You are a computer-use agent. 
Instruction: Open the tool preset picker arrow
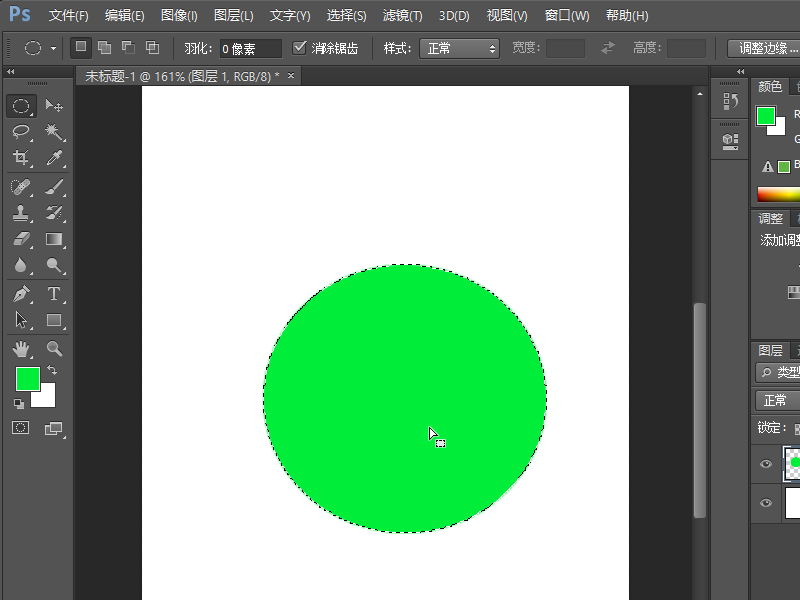coord(53,48)
